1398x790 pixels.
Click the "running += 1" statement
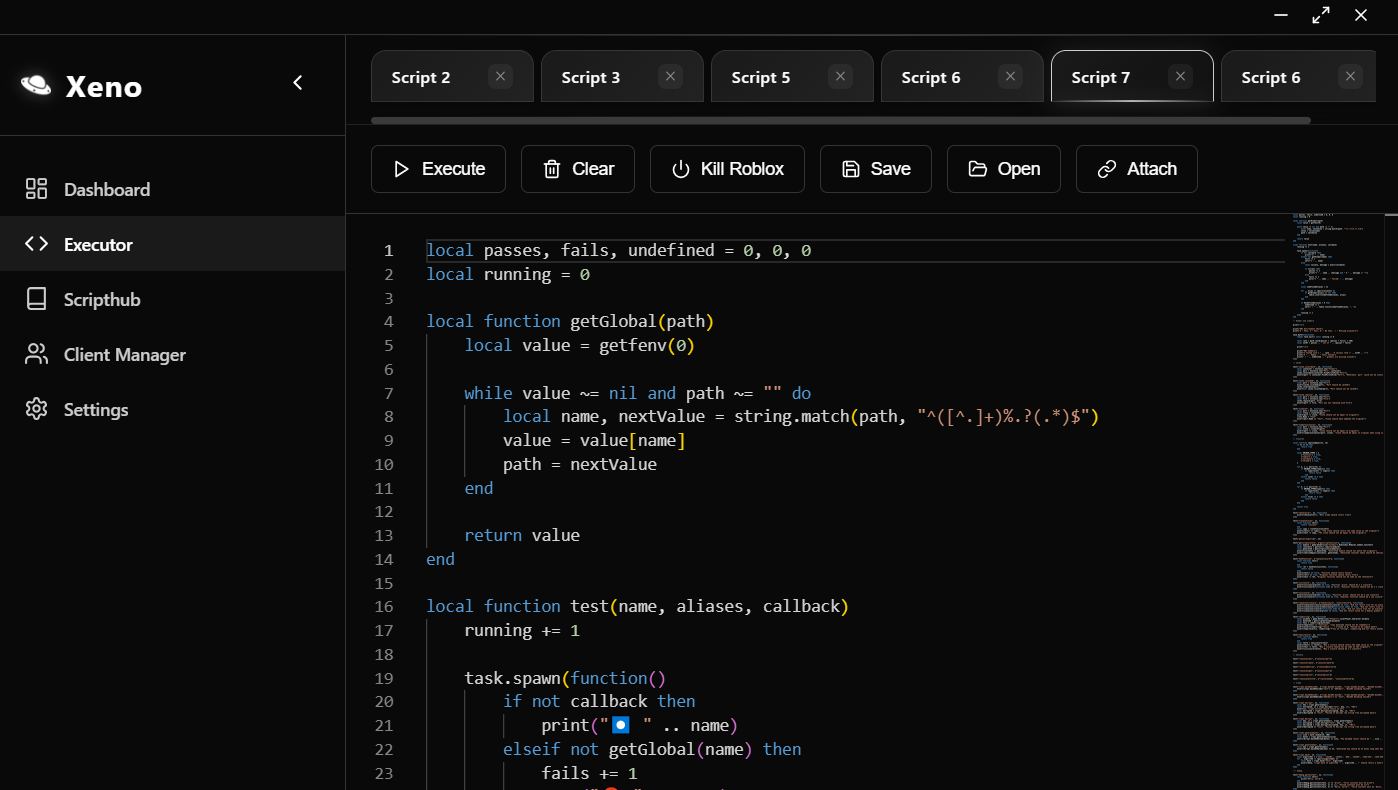tap(522, 630)
